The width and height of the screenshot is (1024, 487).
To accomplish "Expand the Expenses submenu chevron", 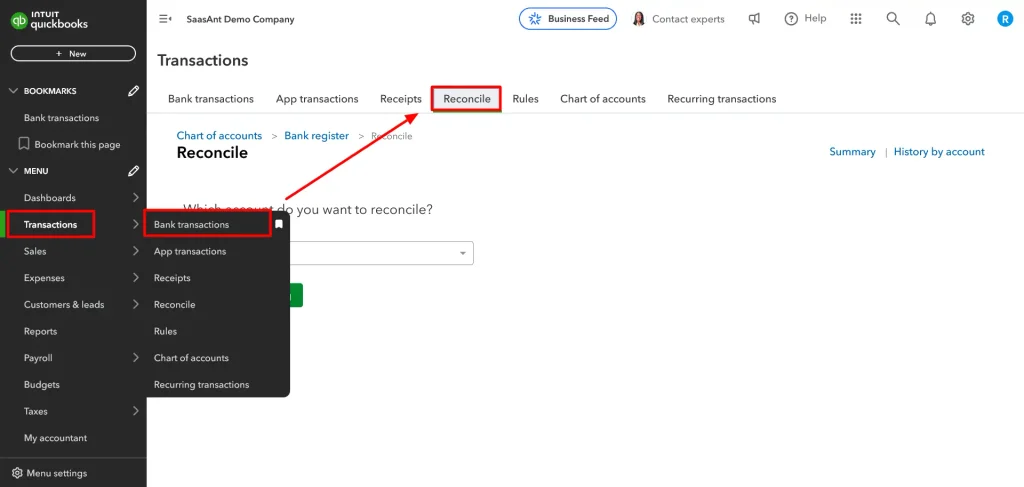I will pos(135,277).
